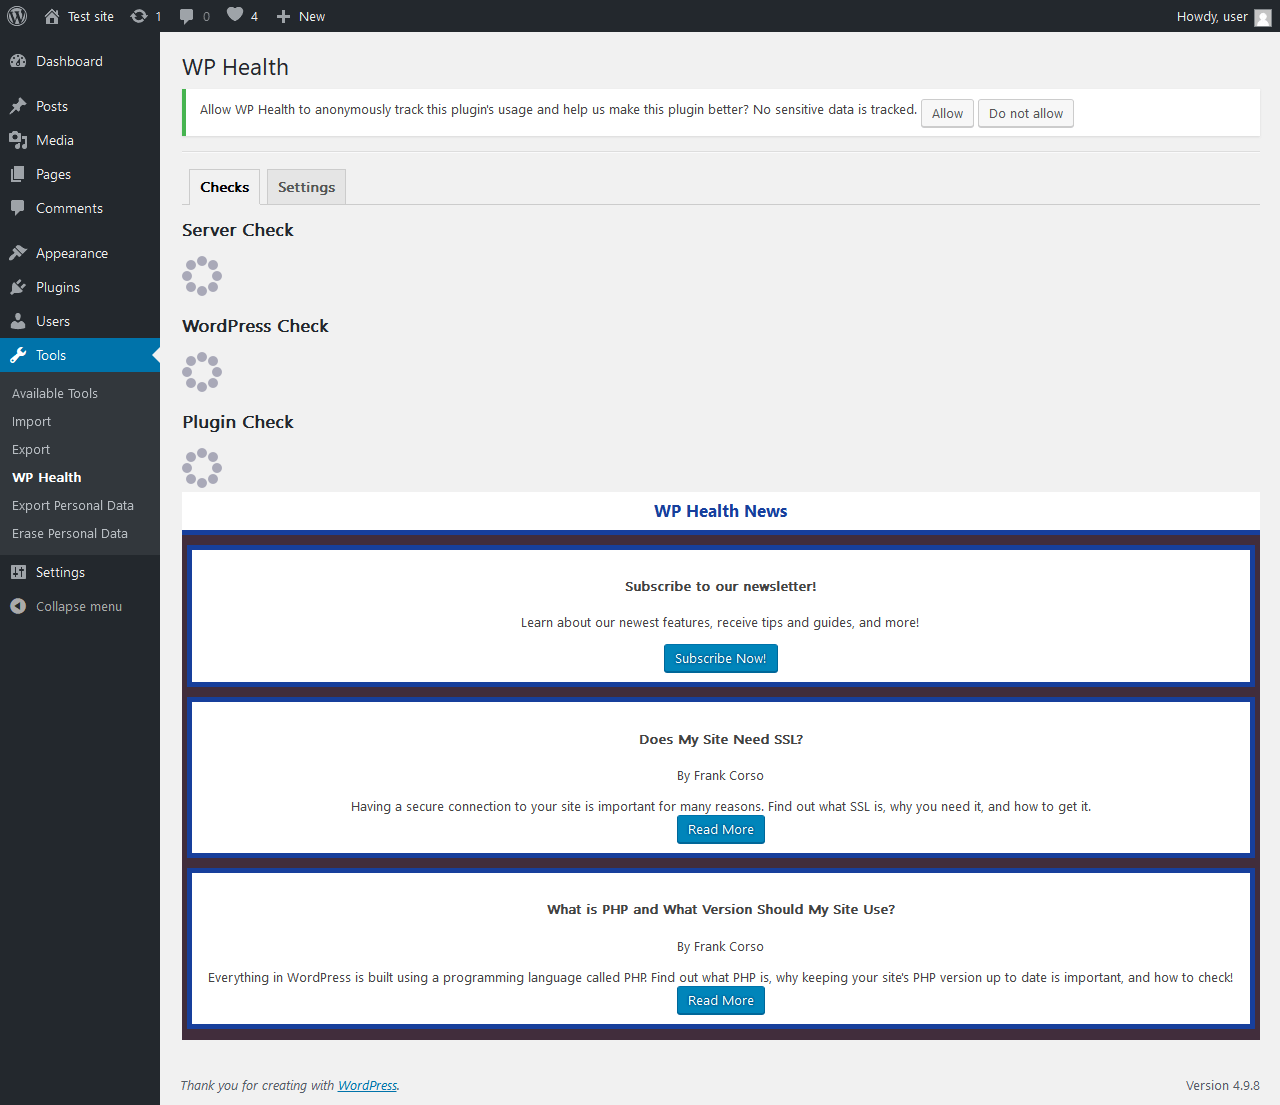Click the 'Does My Site Need SSL?' title
The image size is (1280, 1105).
click(x=721, y=739)
